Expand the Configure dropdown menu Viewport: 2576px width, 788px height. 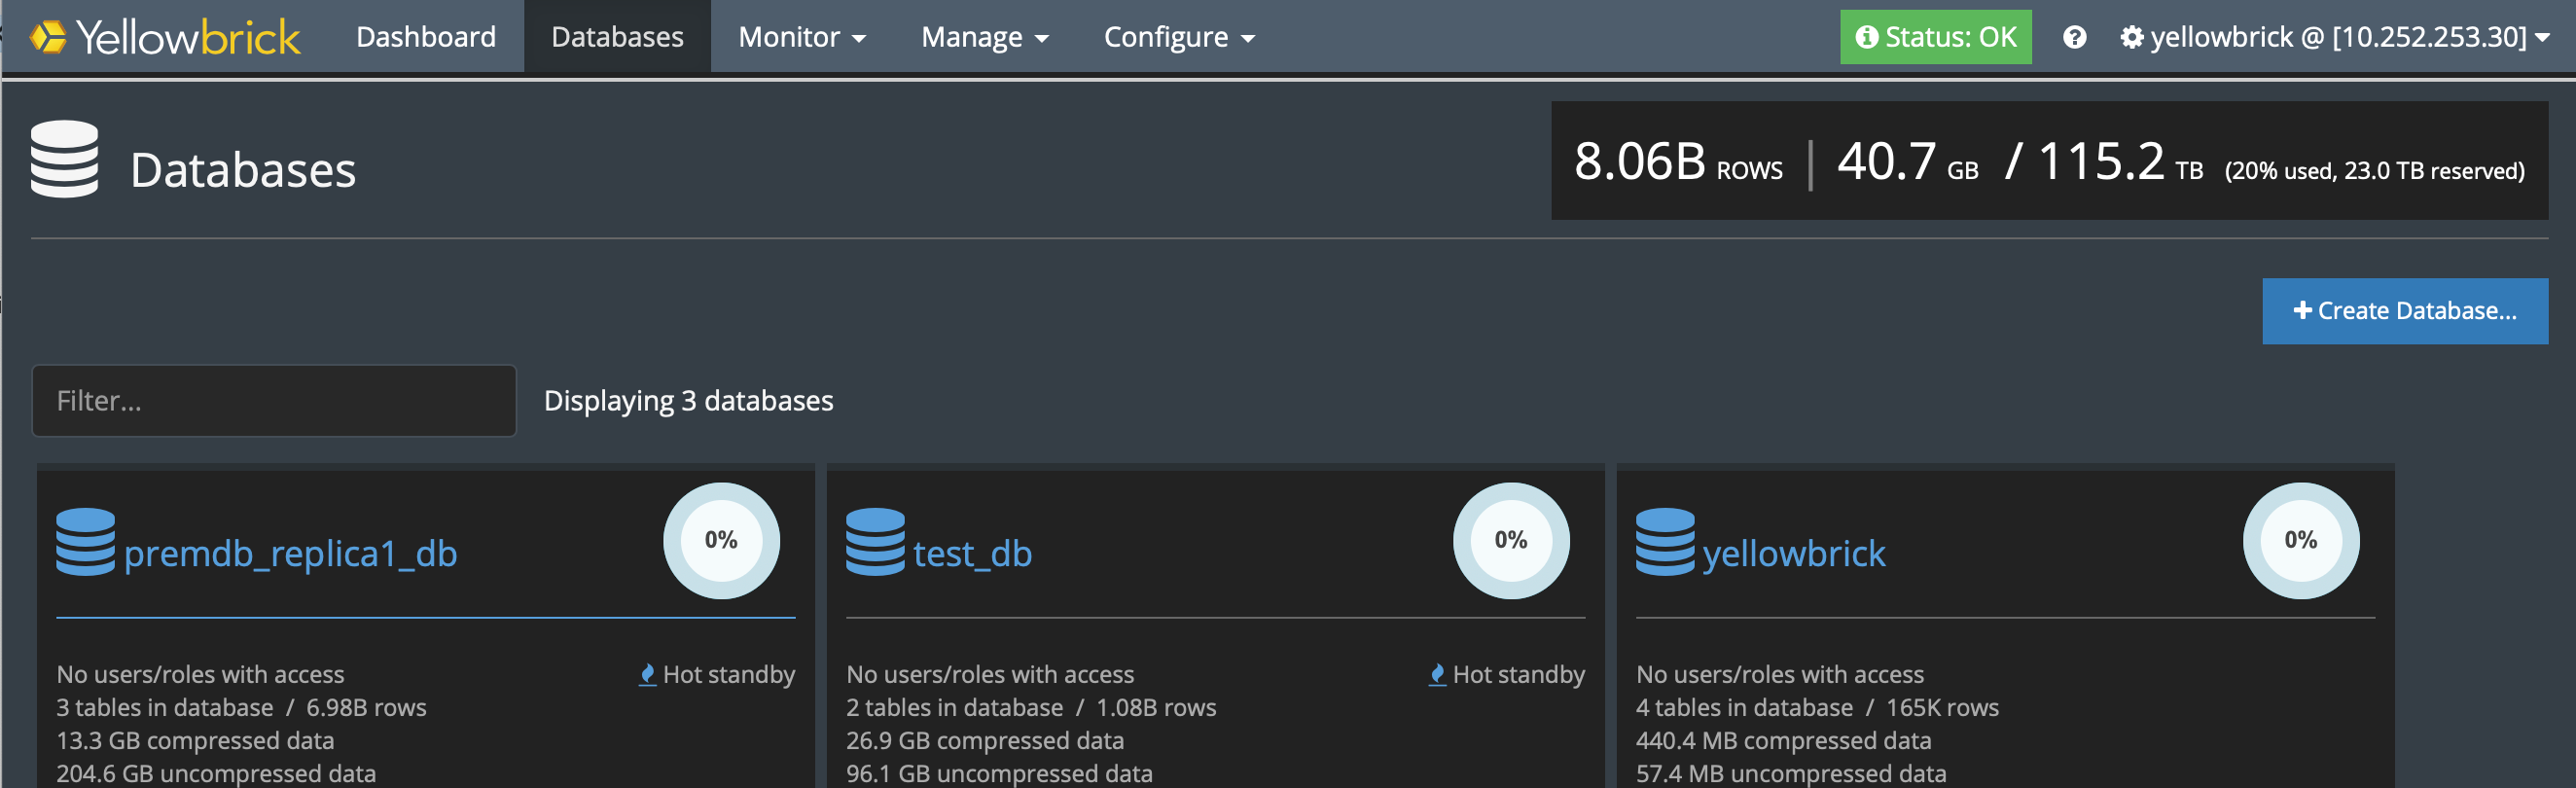(x=1178, y=37)
